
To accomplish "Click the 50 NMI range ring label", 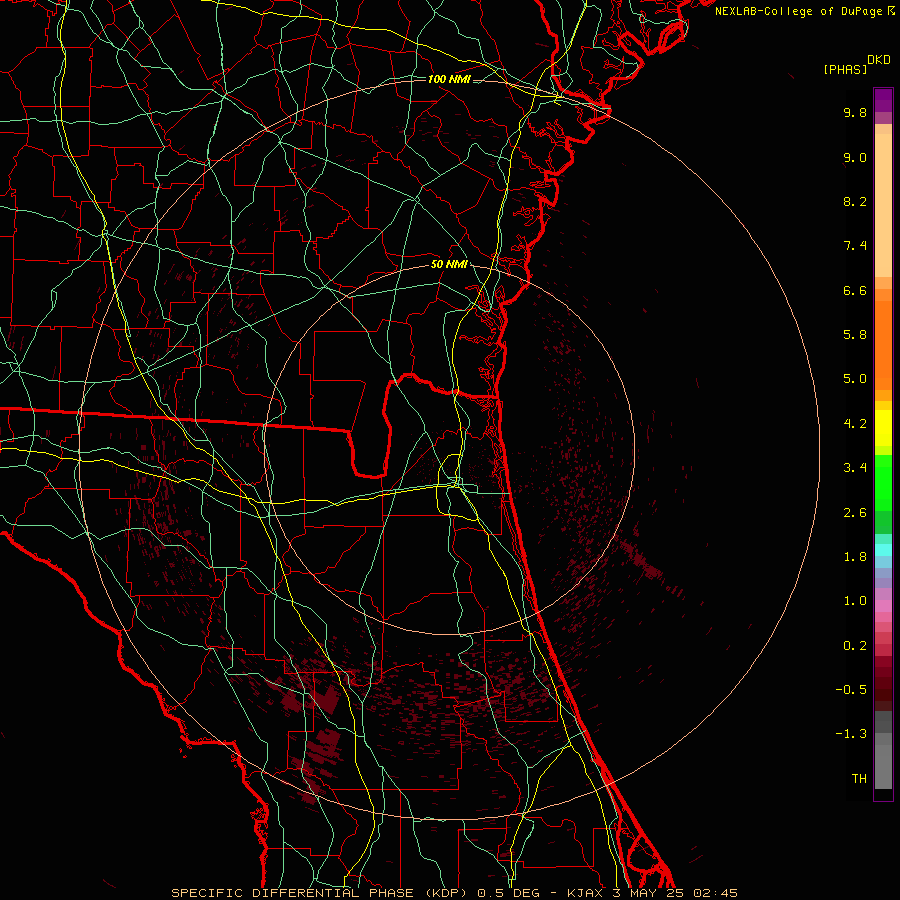I will pyautogui.click(x=449, y=265).
